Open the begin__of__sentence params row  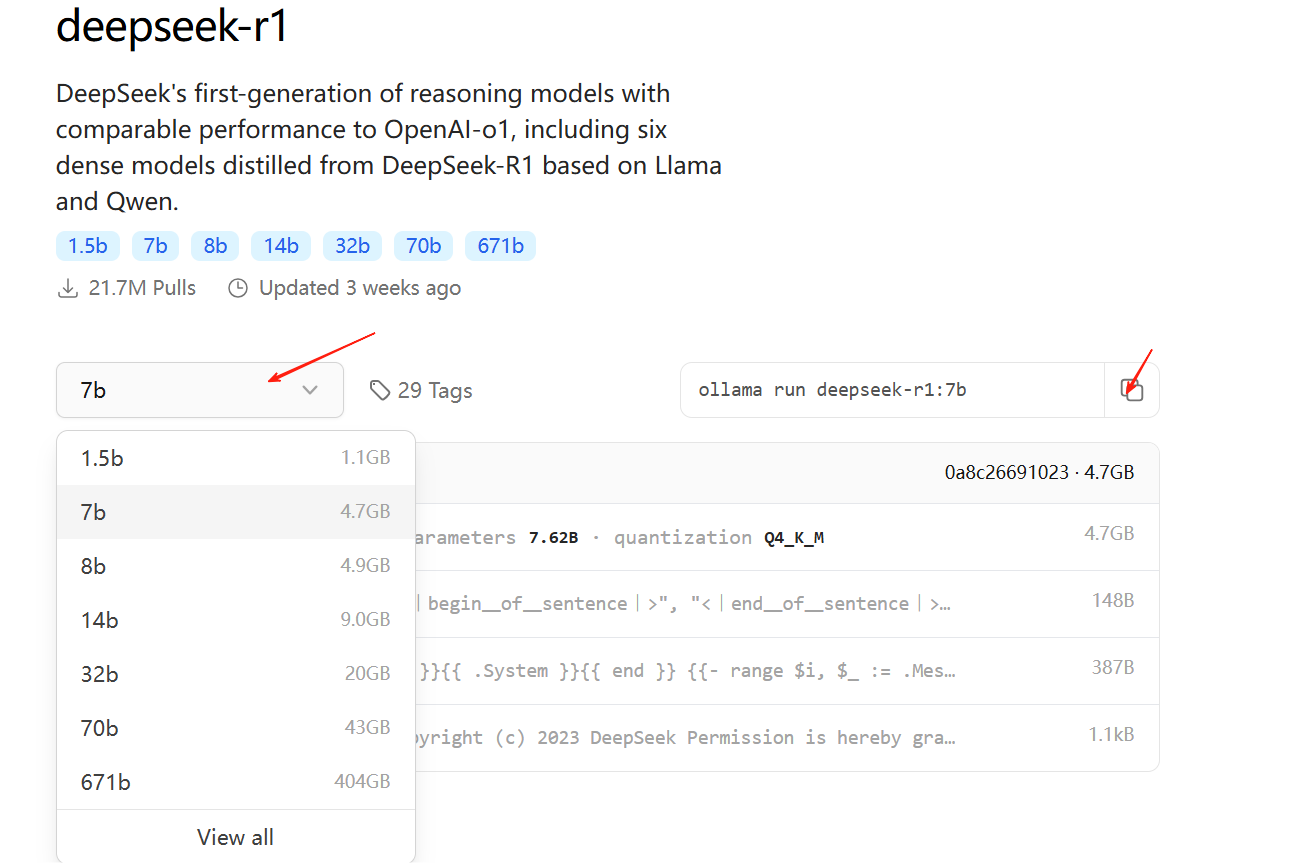[786, 604]
